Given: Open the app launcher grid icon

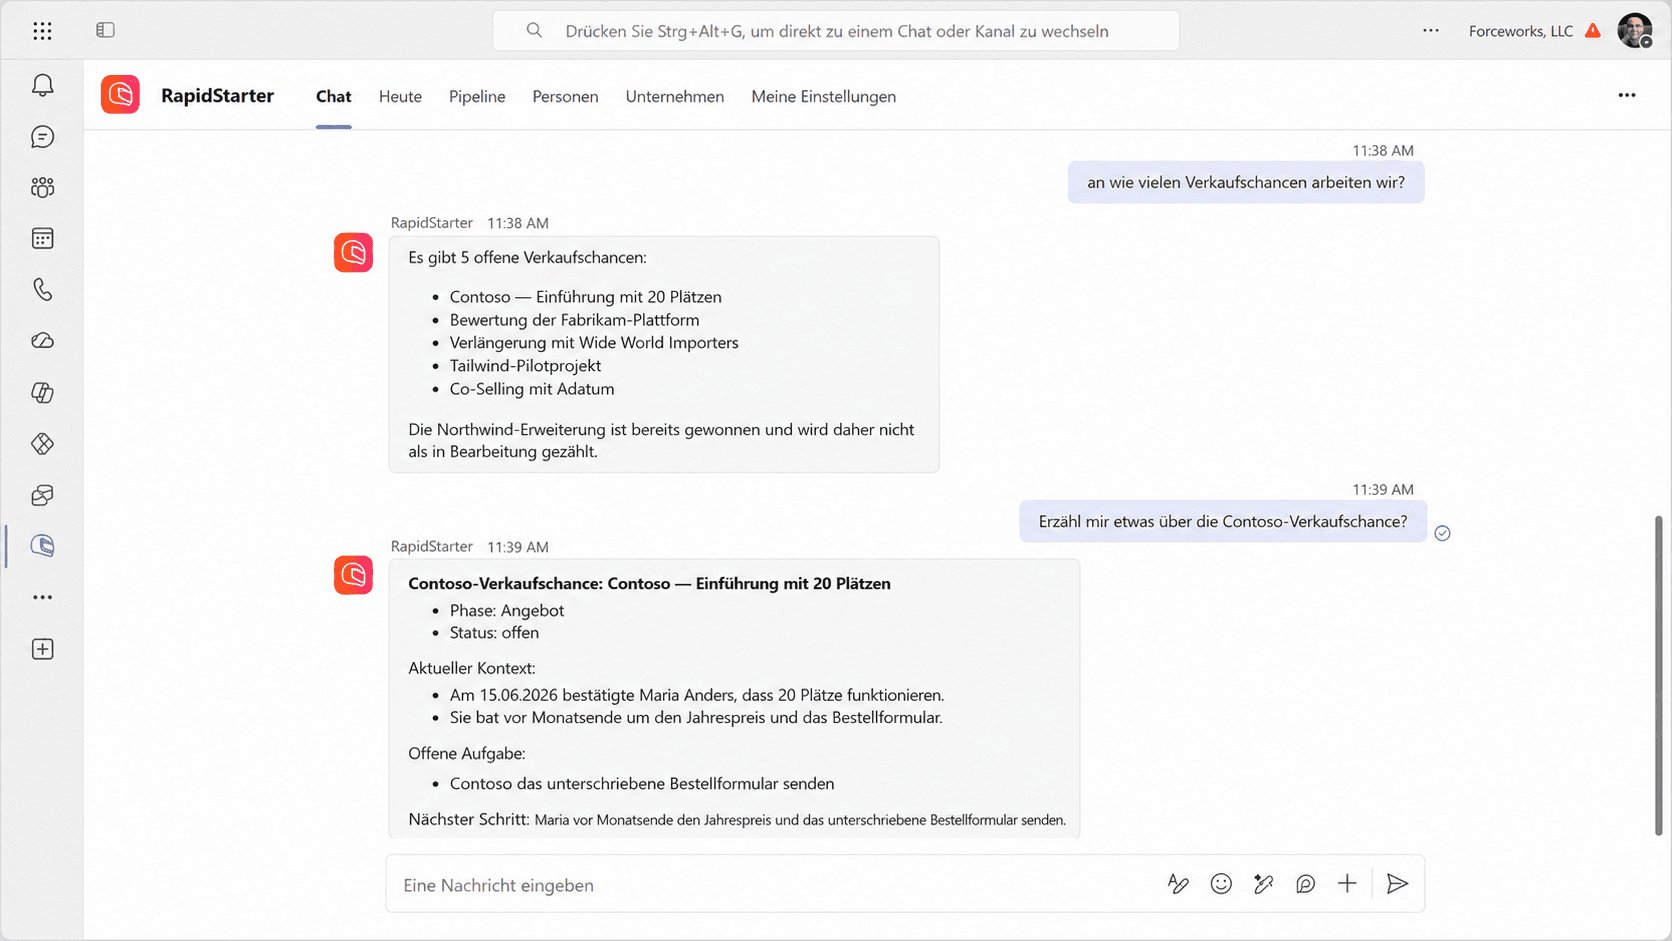Looking at the screenshot, I should coord(42,31).
